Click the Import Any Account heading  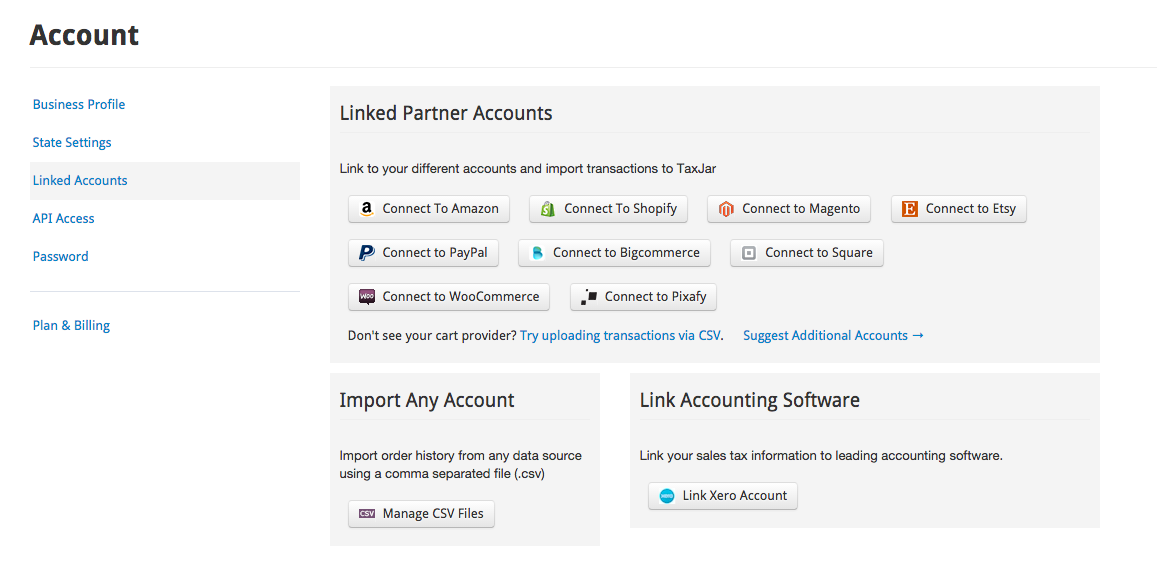click(x=426, y=400)
